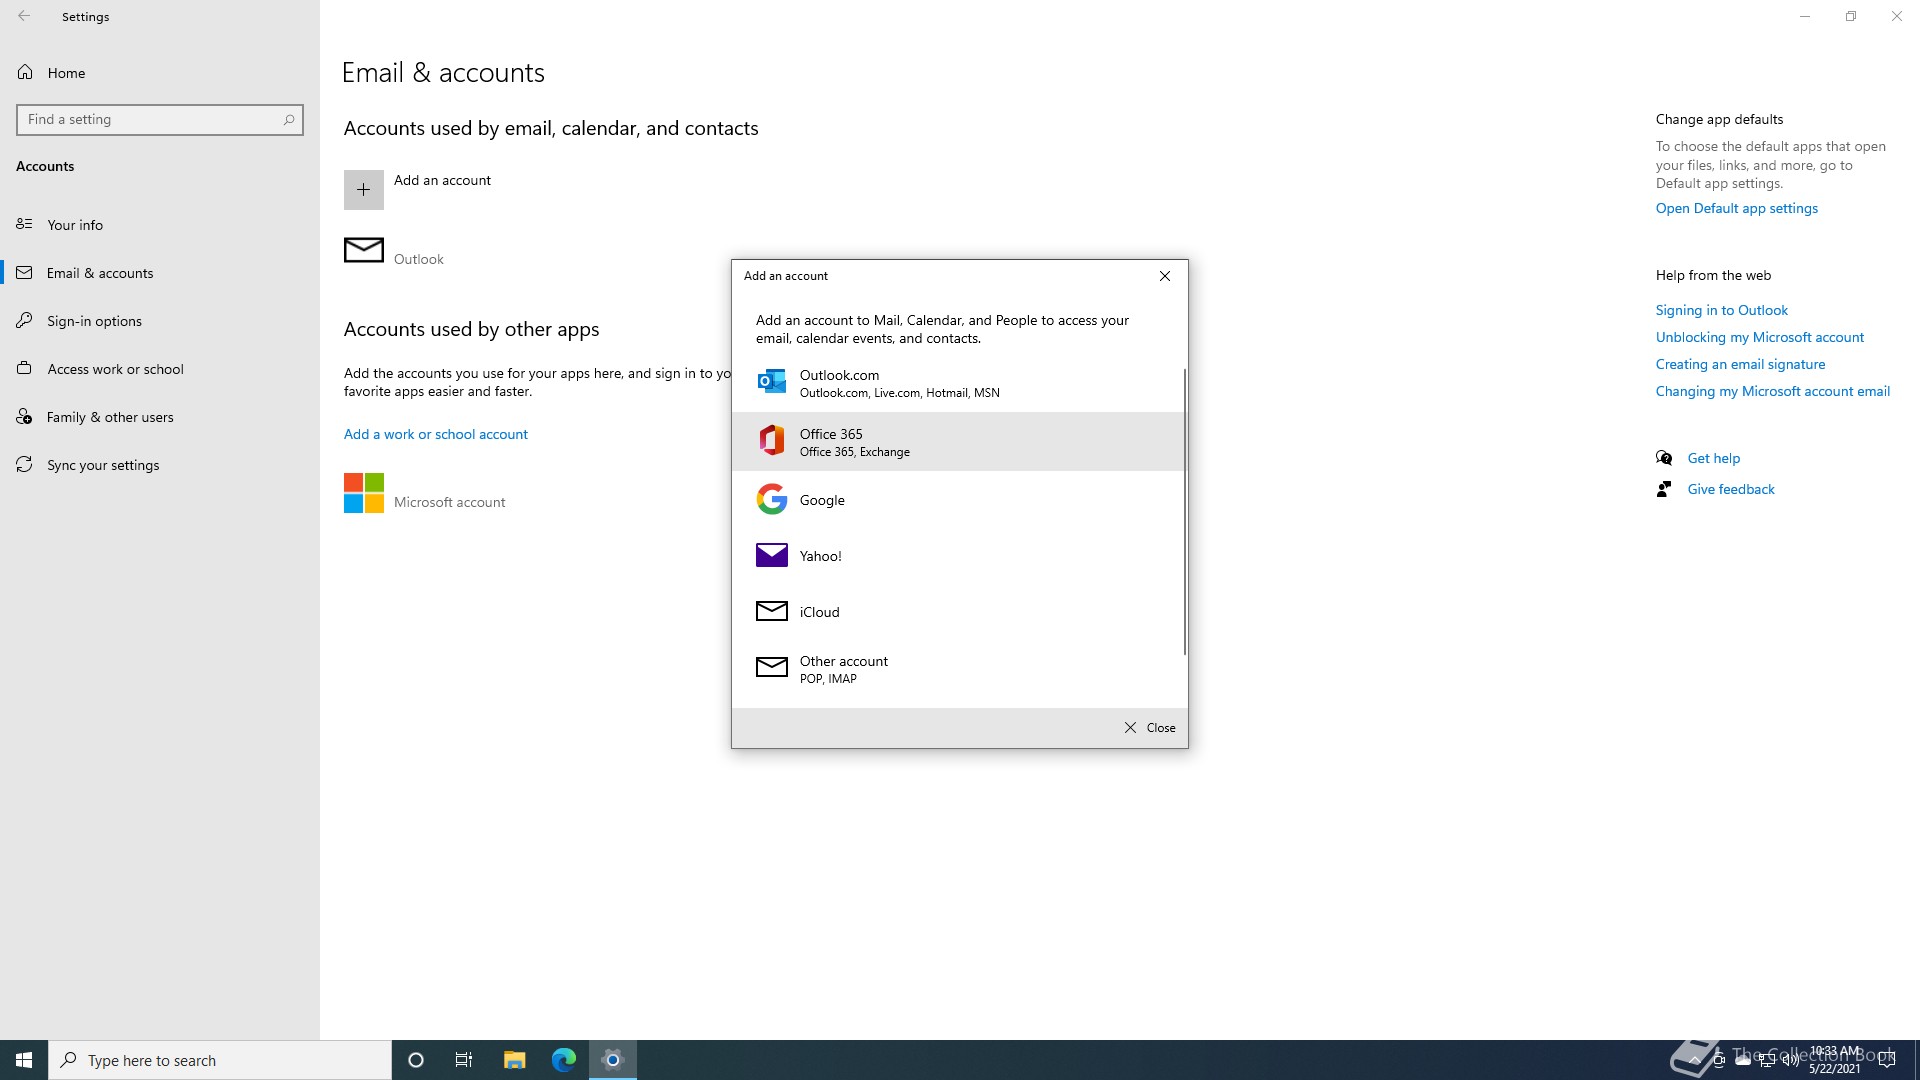Viewport: 1920px width, 1080px height.
Task: Choose the Outlook.com account provider
Action: pyautogui.click(x=900, y=383)
